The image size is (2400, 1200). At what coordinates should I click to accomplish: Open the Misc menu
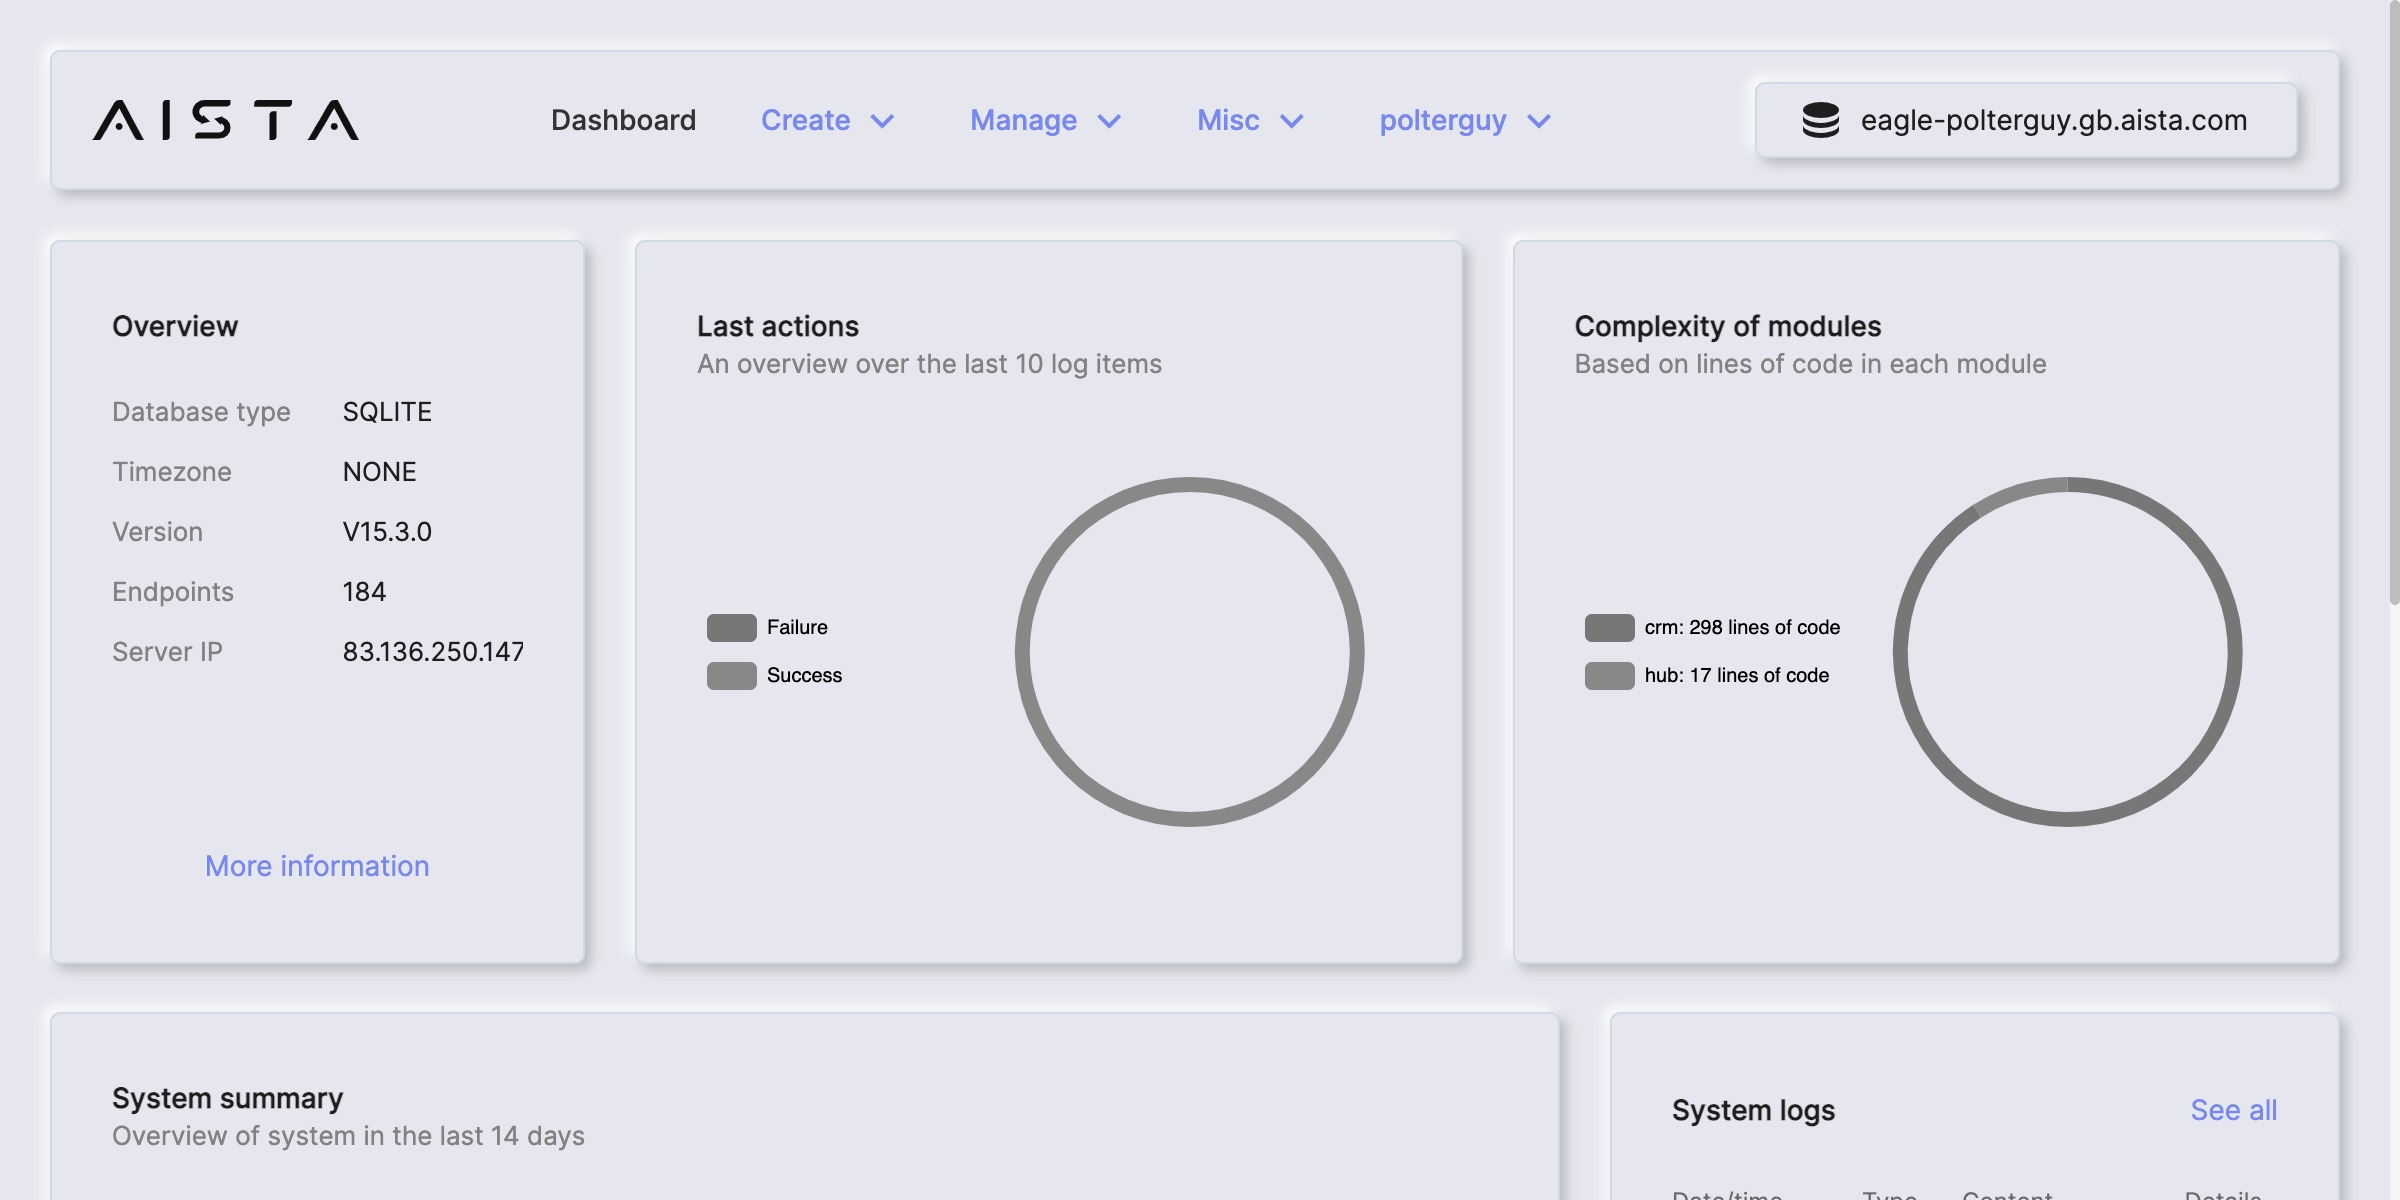click(x=1228, y=120)
